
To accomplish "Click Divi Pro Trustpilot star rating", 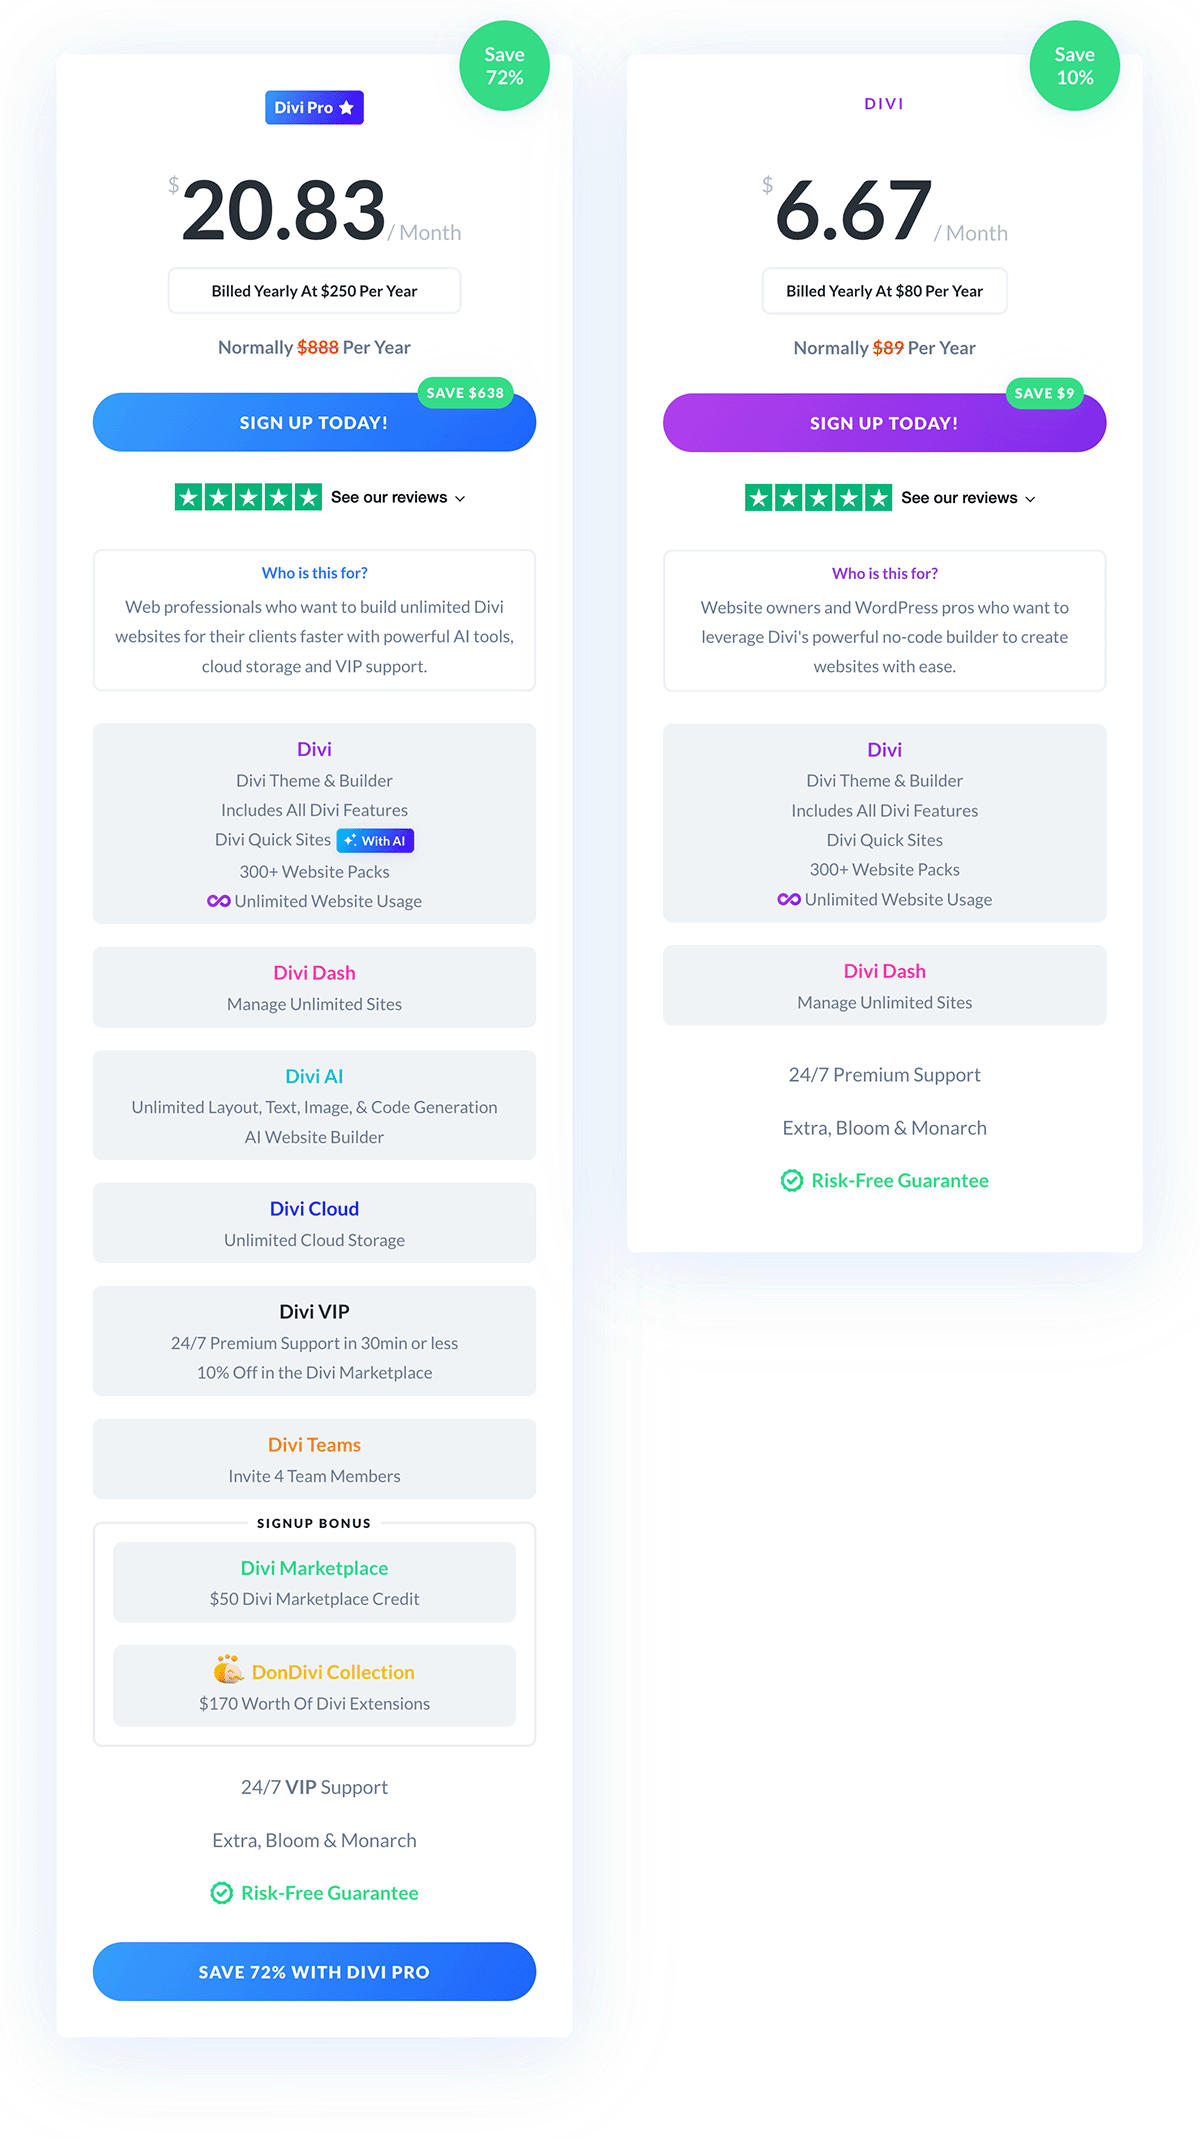I will (248, 497).
